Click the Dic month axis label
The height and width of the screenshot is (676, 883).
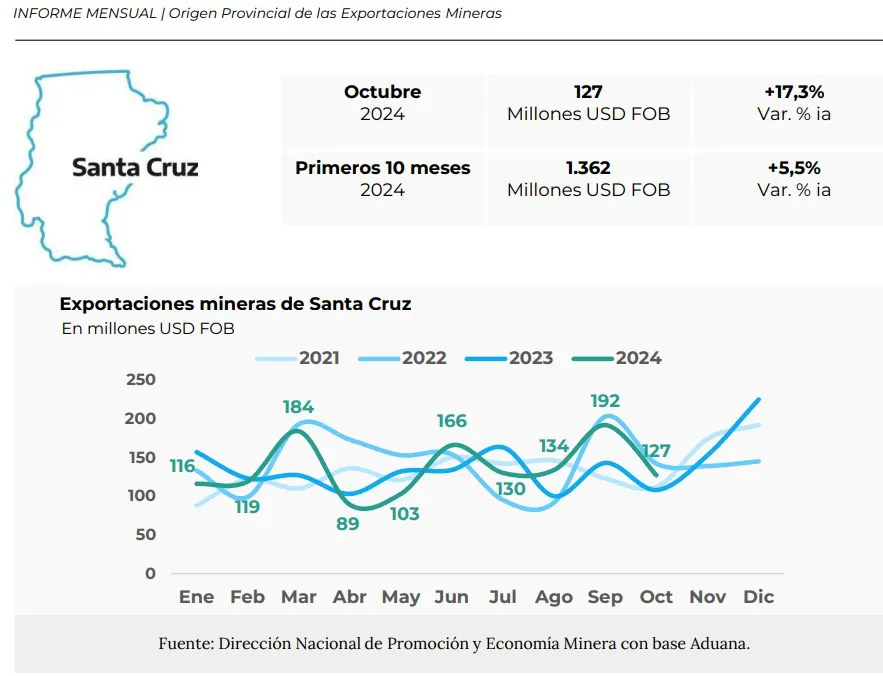click(759, 597)
